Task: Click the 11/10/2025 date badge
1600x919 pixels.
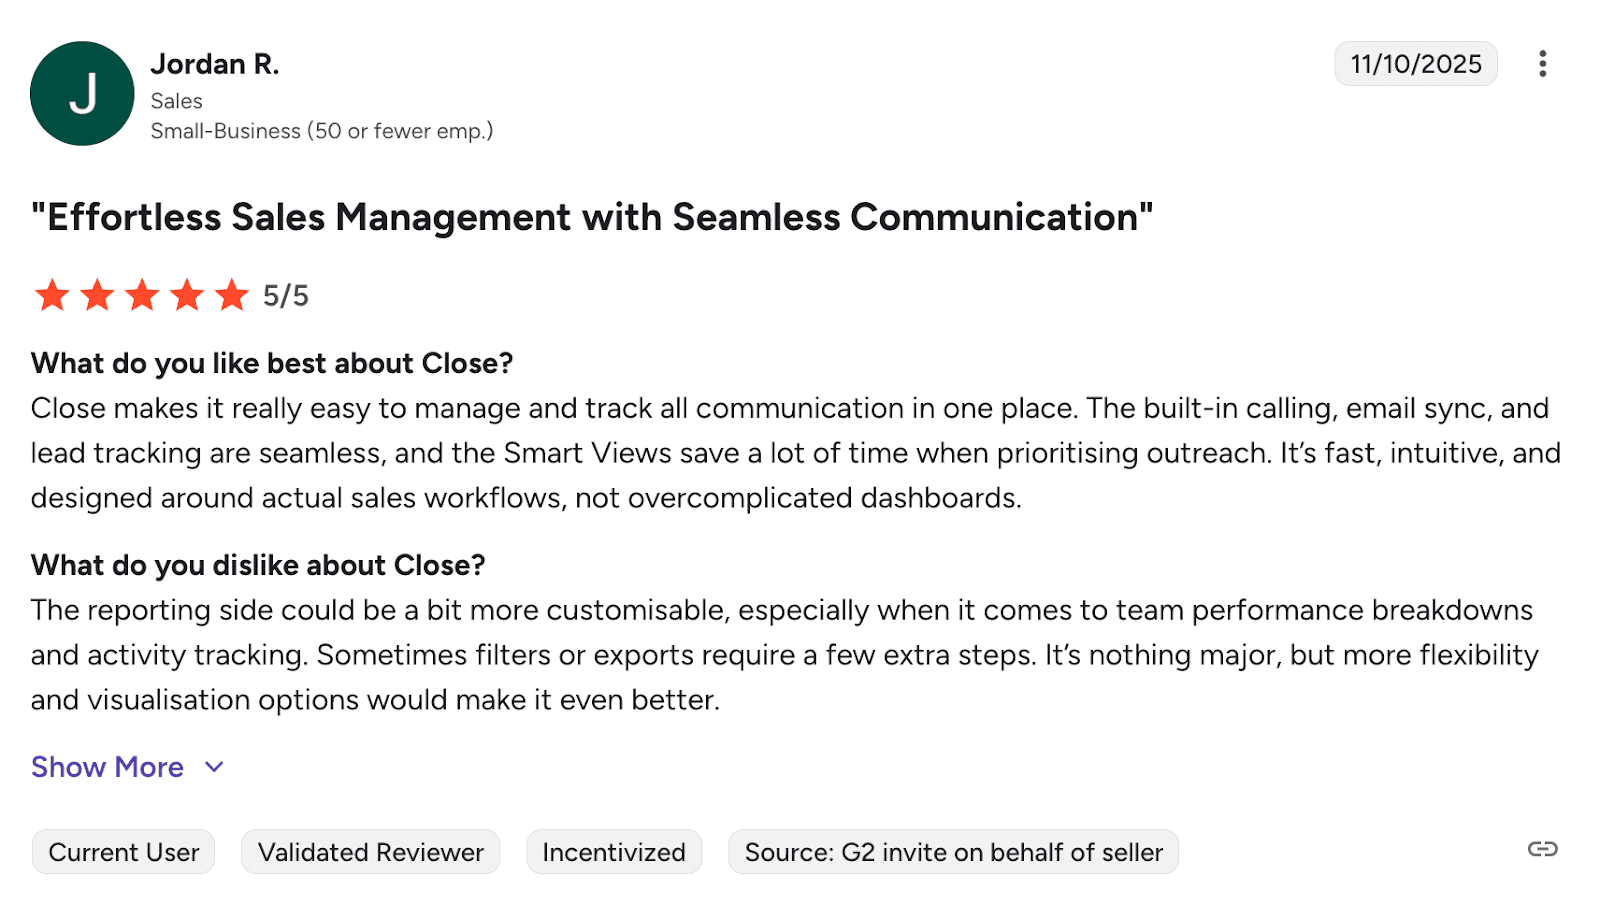Action: [x=1415, y=64]
